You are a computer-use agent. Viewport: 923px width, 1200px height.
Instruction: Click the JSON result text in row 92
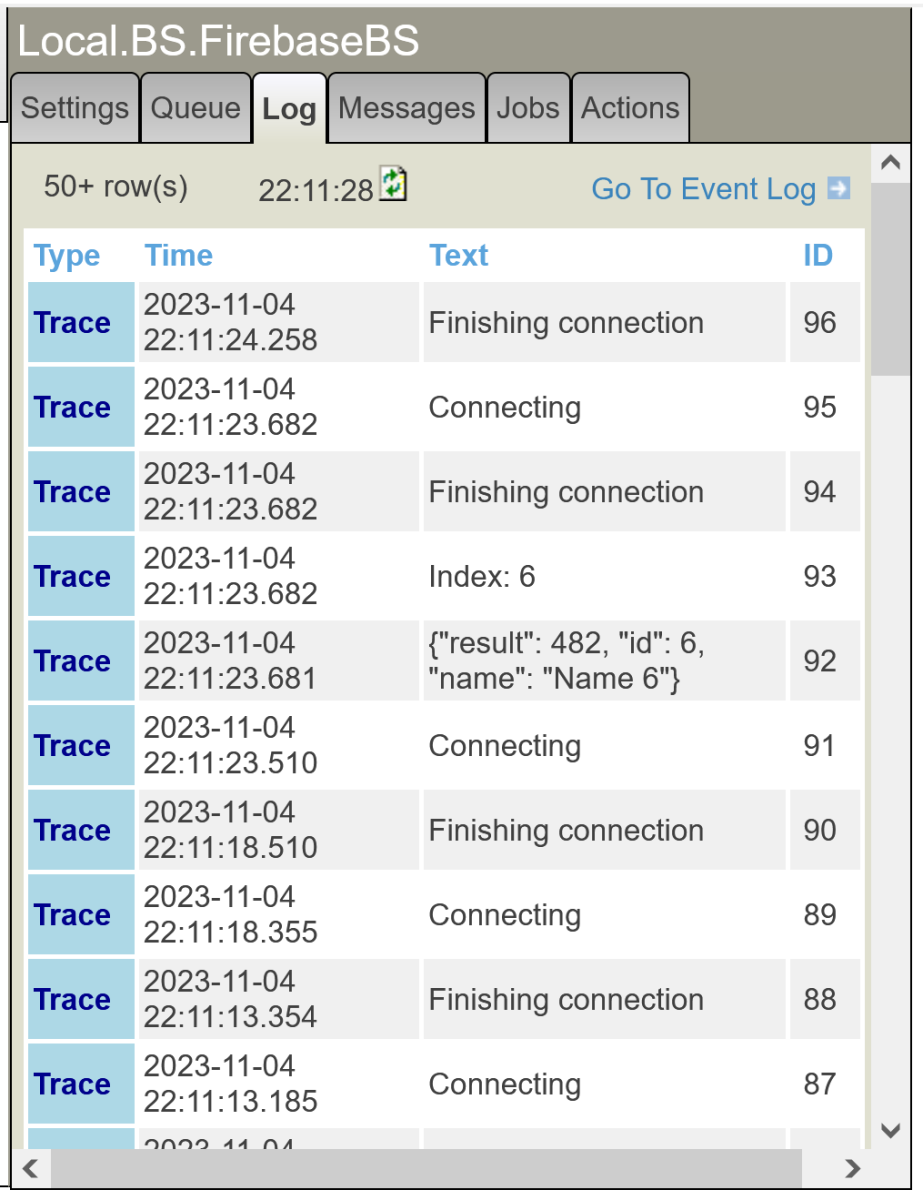click(566, 661)
